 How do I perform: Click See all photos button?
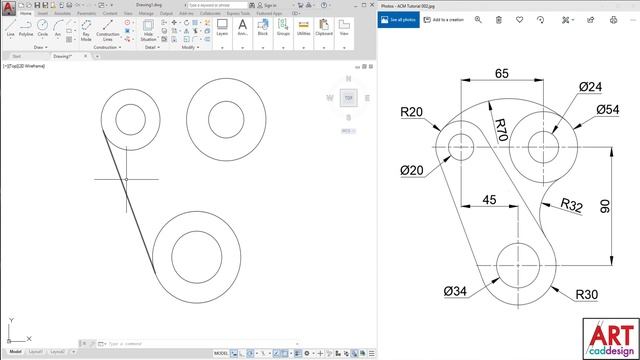[398, 20]
